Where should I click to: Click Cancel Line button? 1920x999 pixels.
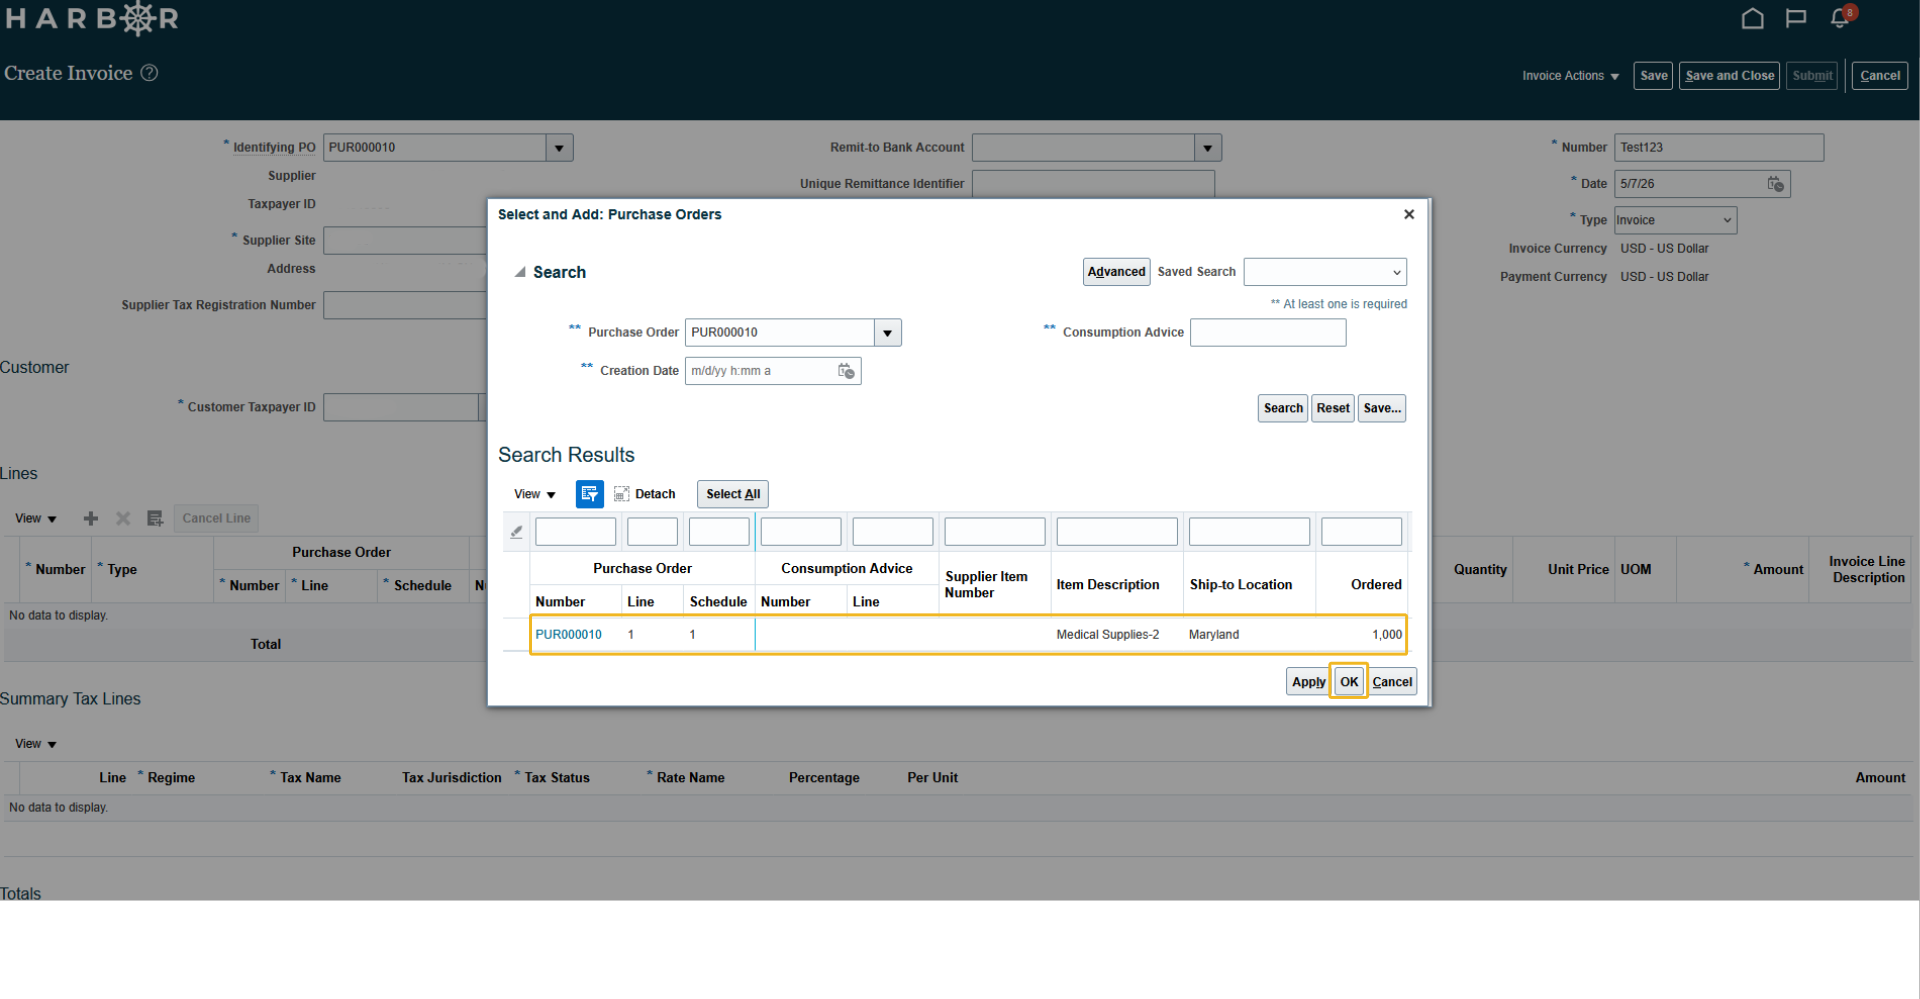(216, 518)
